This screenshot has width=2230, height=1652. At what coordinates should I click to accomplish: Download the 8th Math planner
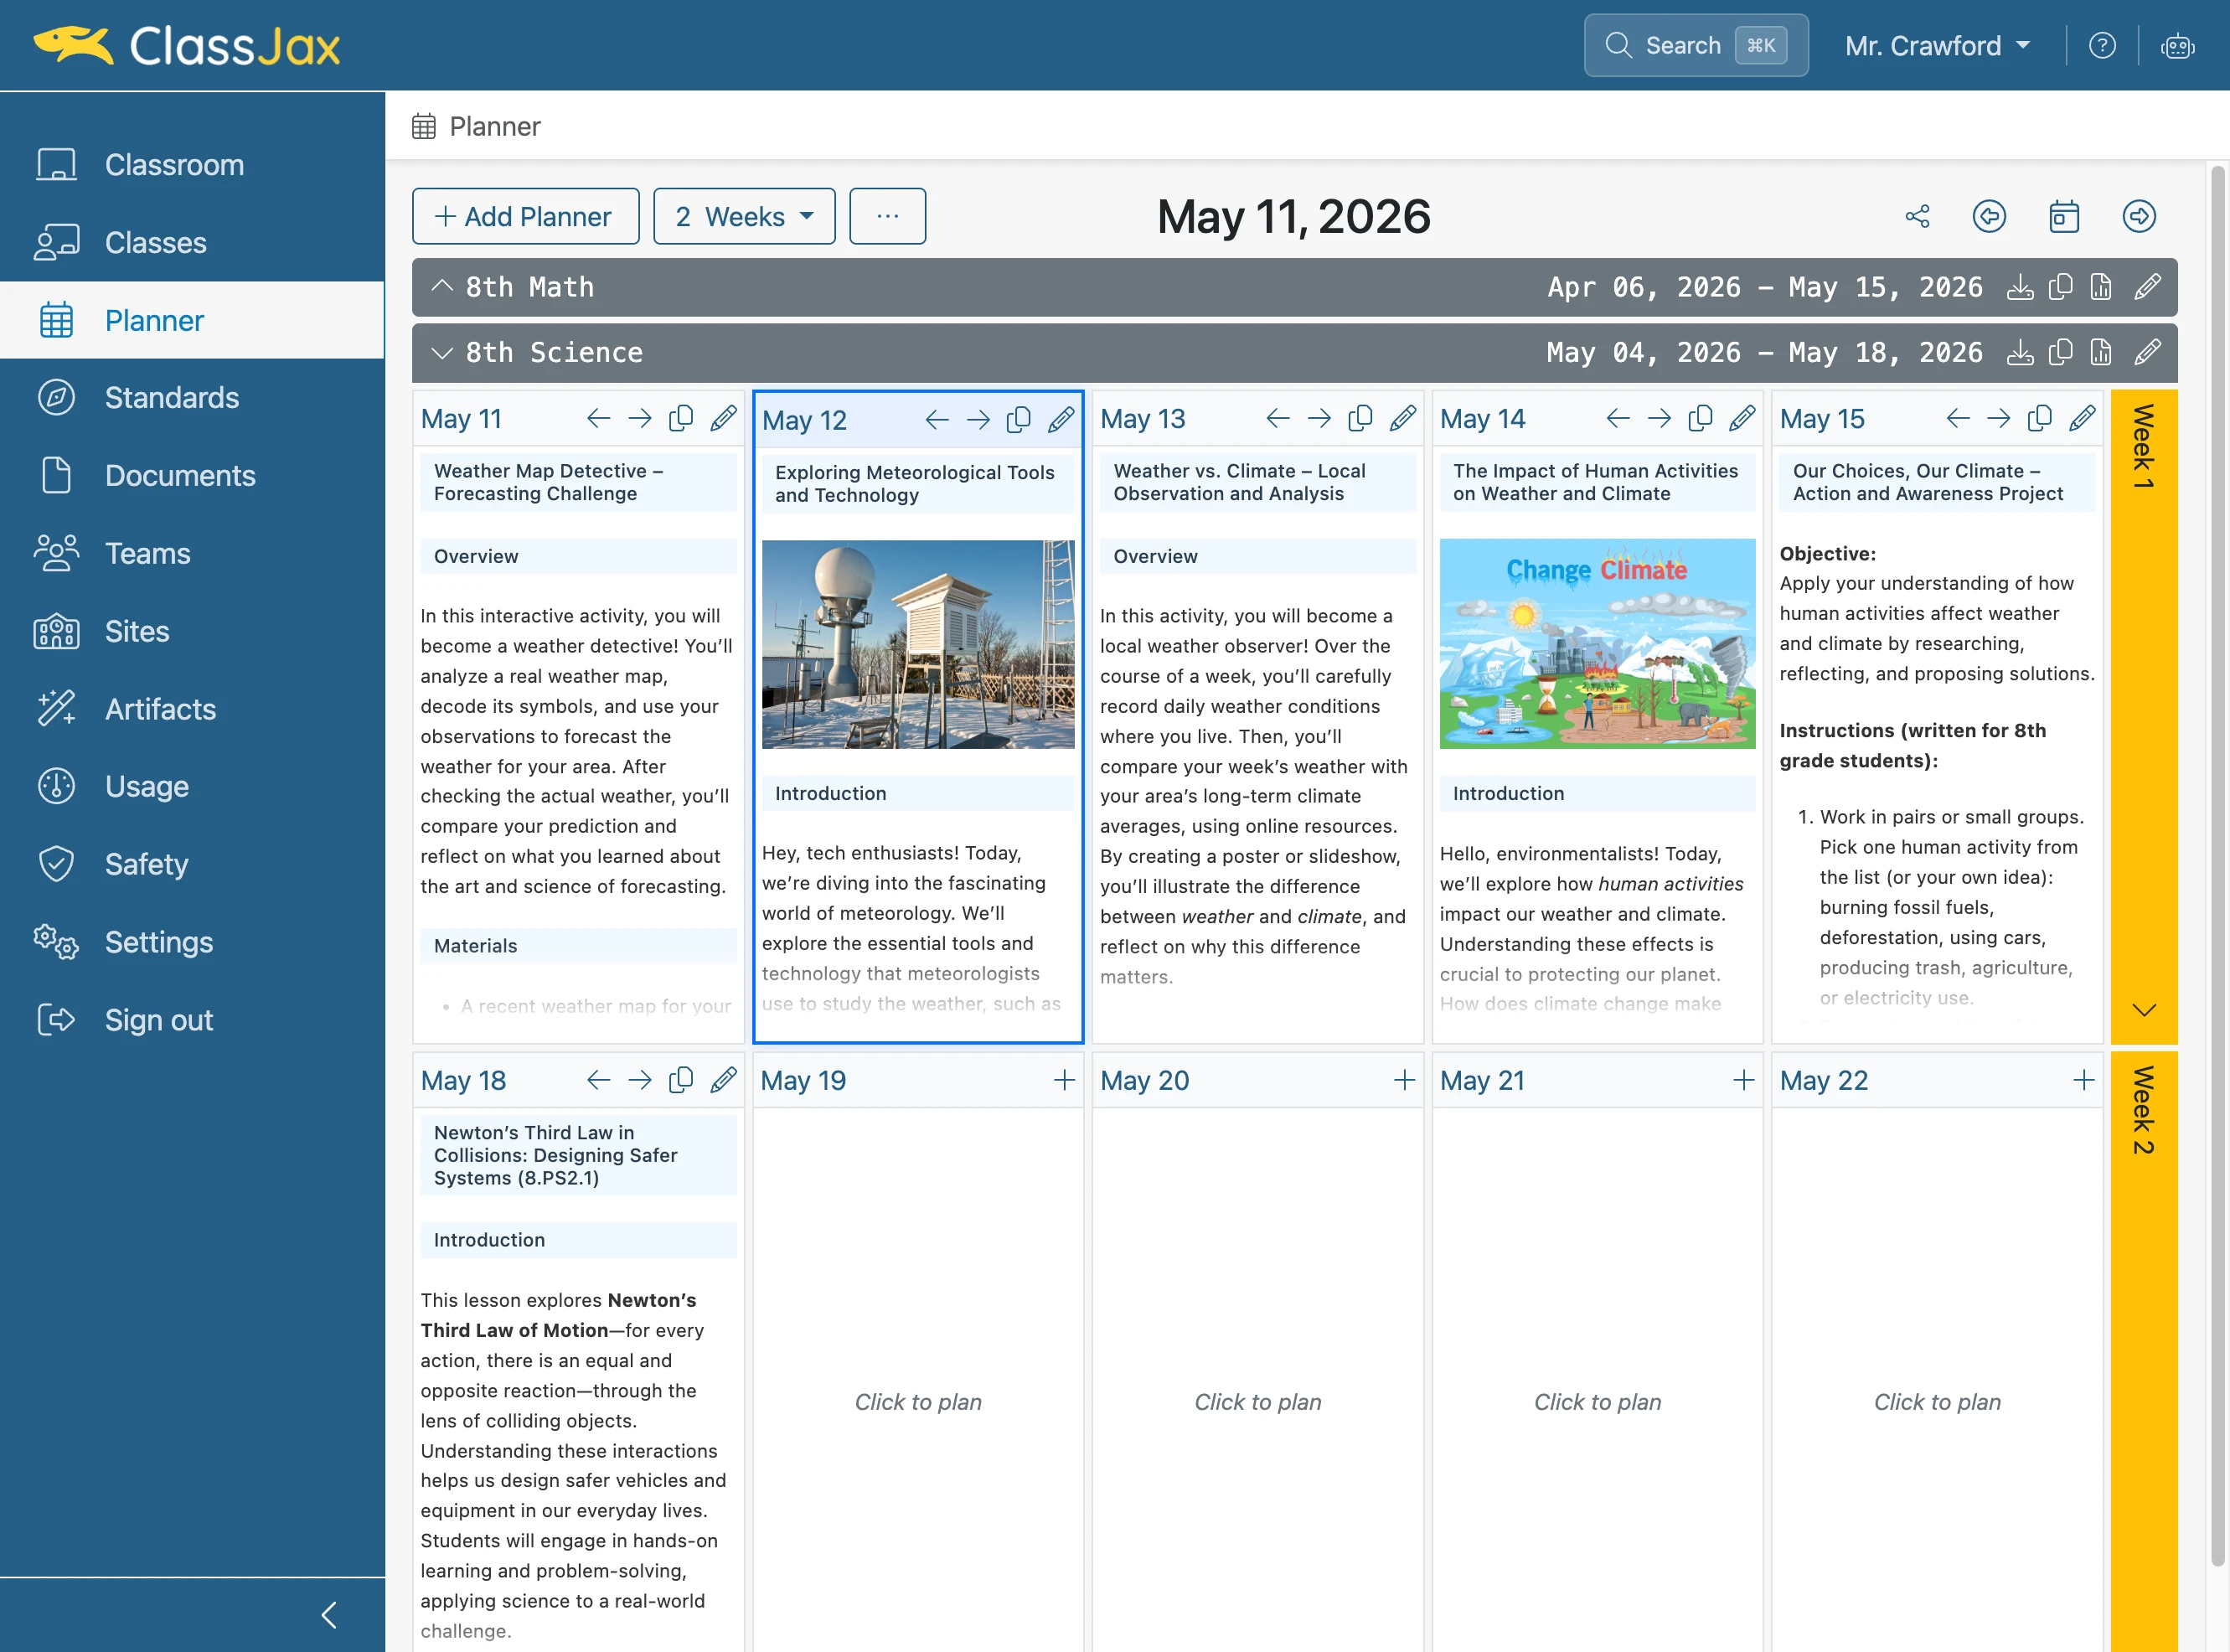(x=2020, y=287)
